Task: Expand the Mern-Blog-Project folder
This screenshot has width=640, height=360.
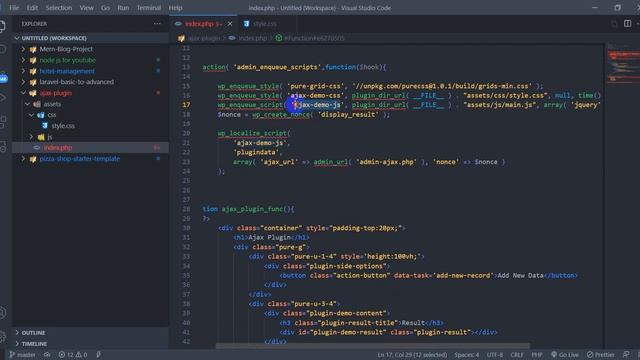Action: [x=23, y=49]
